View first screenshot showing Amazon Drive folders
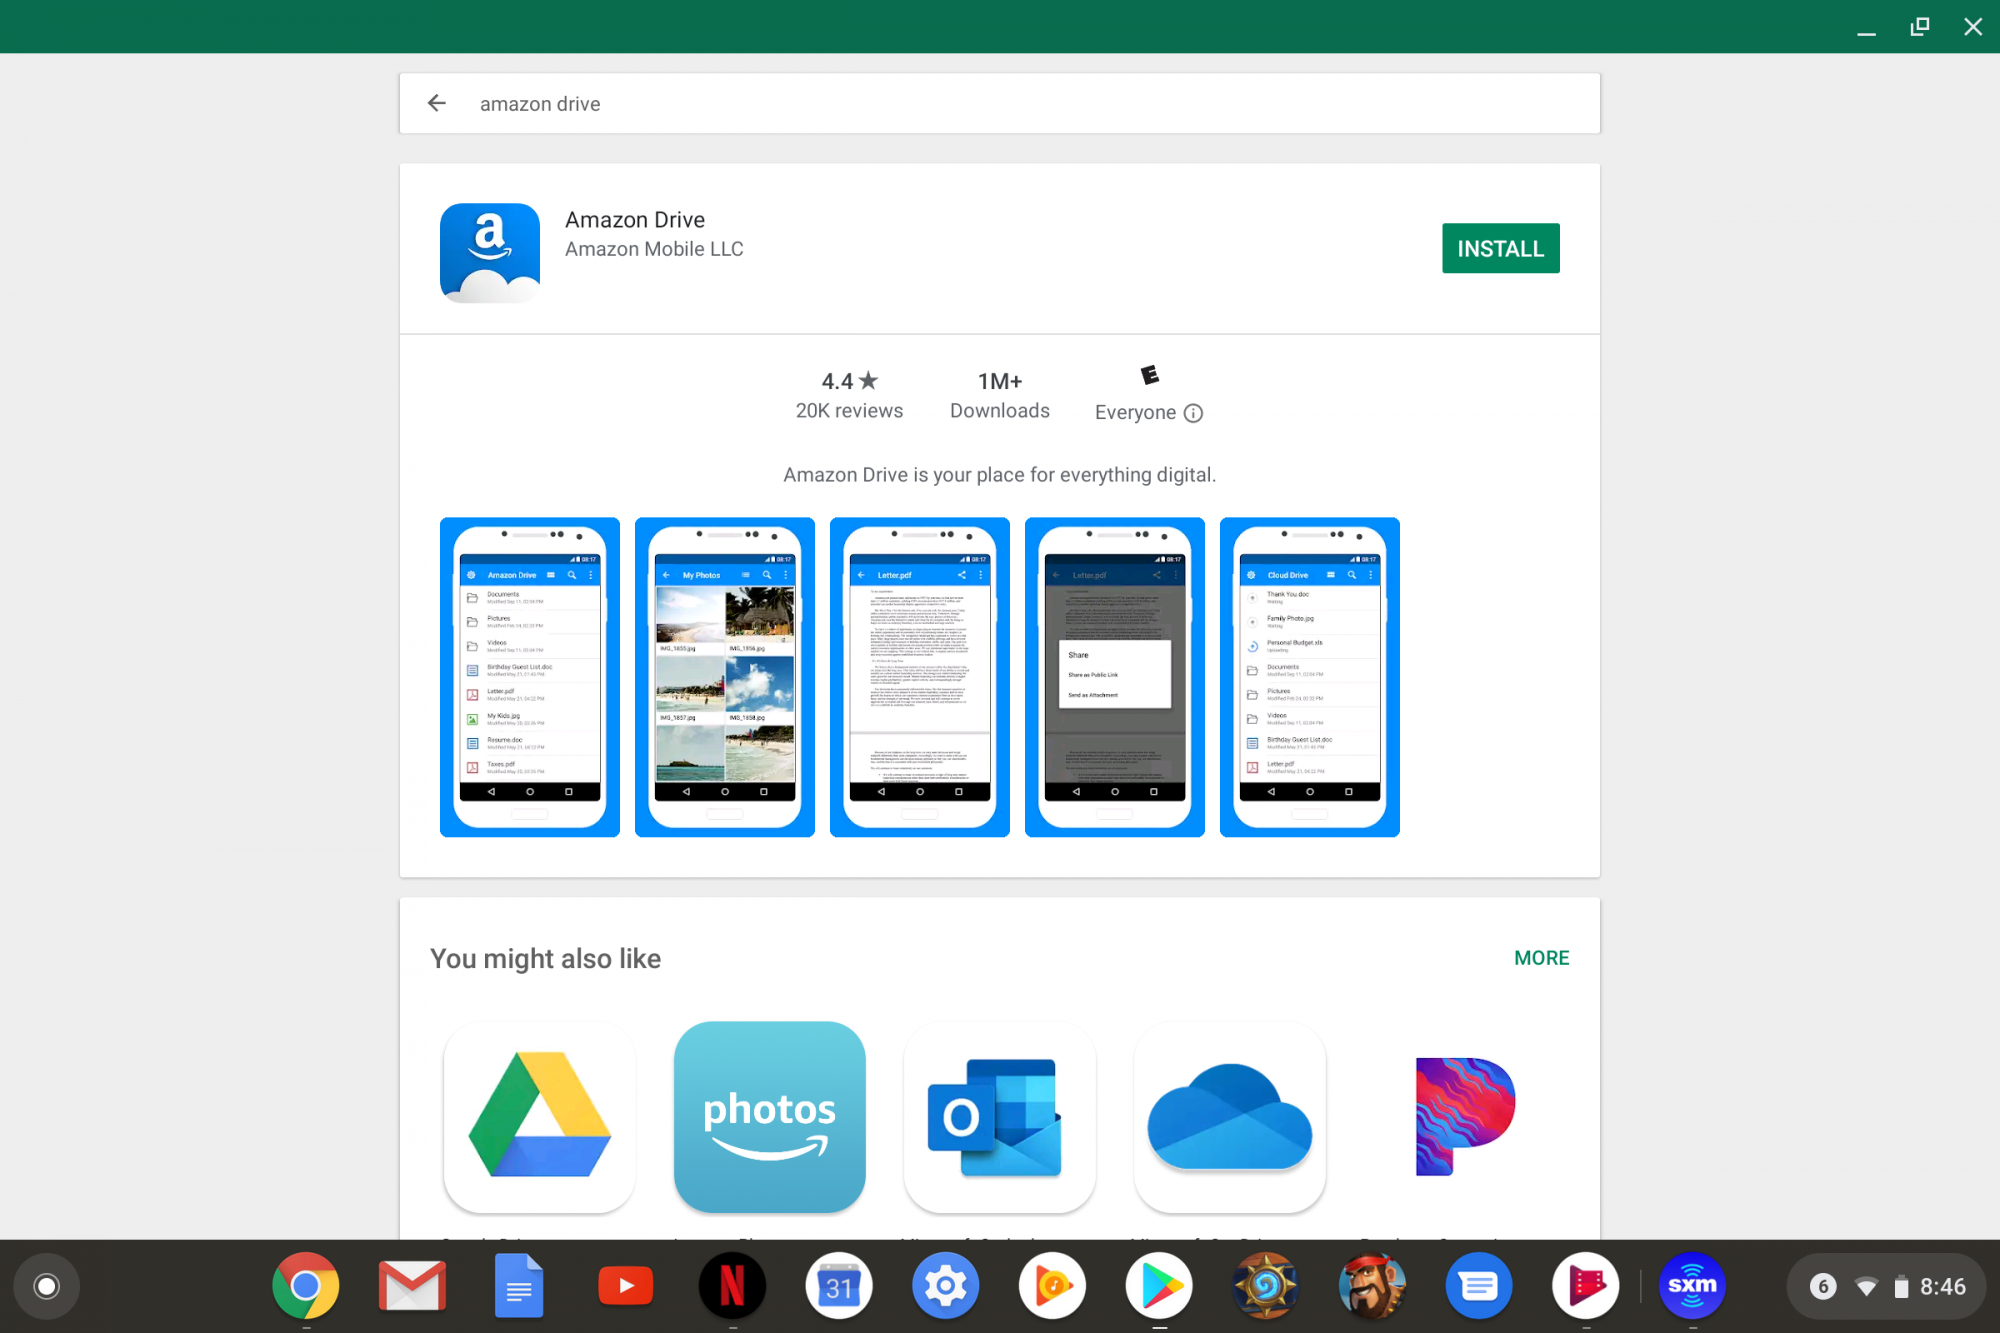Screen dimensions: 2000x1333 [x=530, y=677]
